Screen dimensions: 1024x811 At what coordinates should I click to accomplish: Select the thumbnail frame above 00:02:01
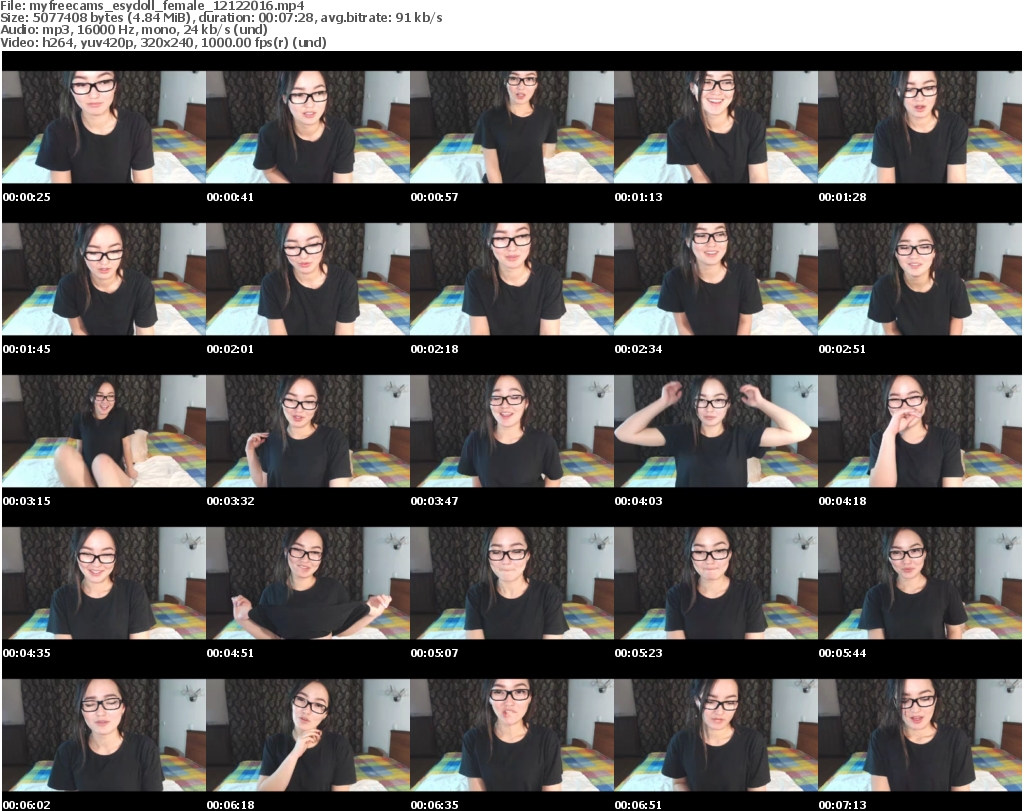[308, 279]
